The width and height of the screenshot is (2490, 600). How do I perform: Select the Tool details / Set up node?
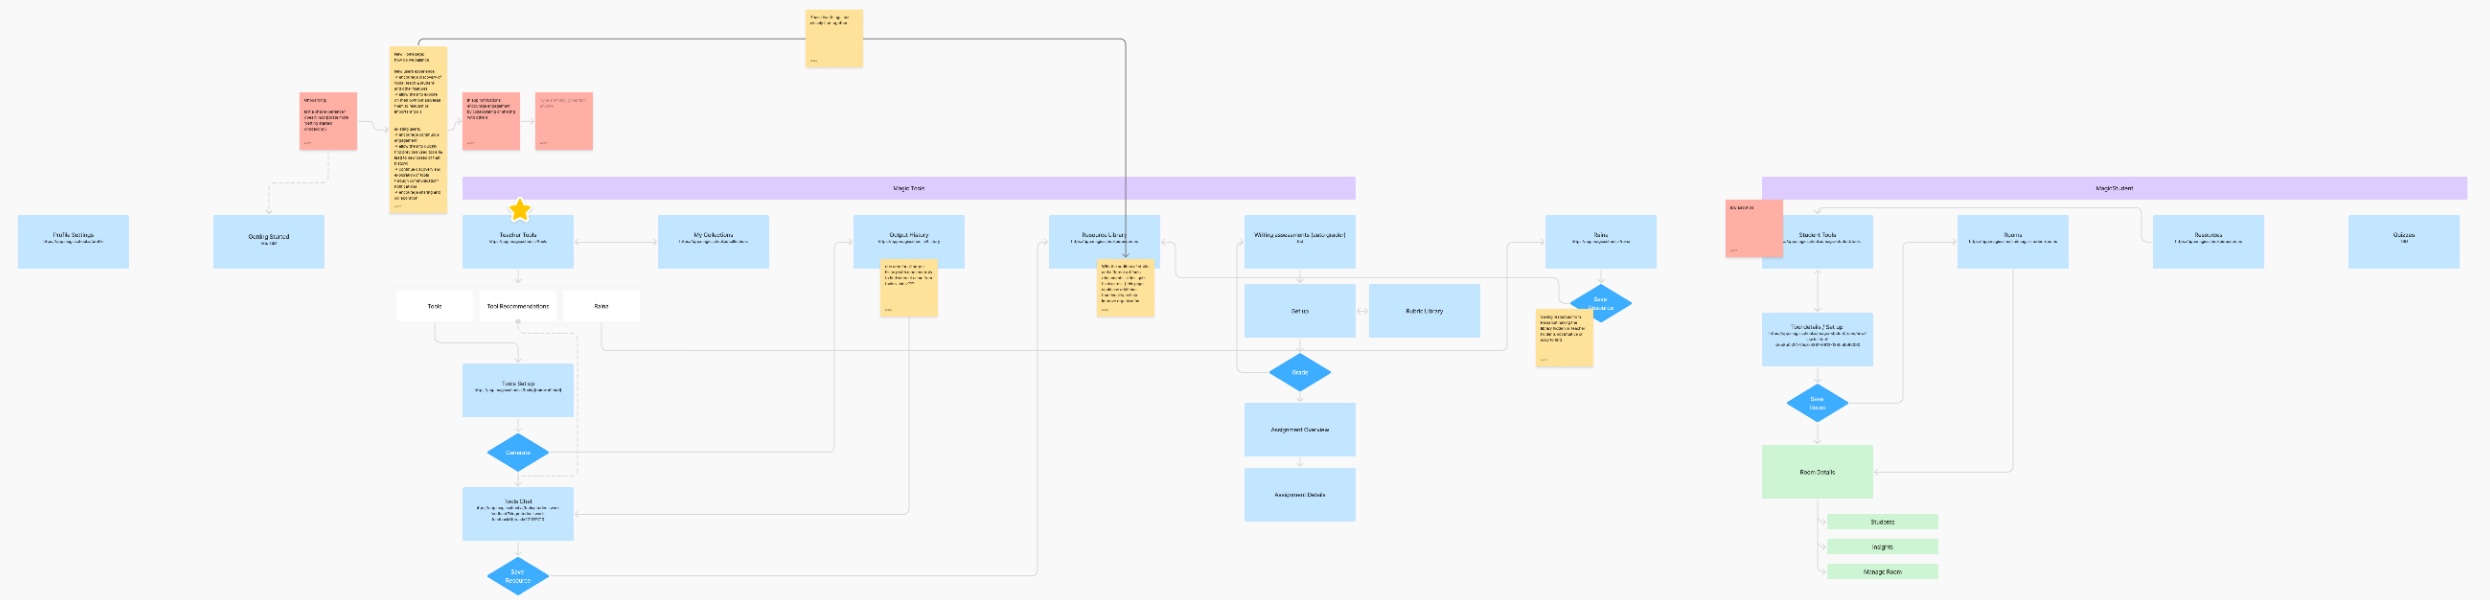click(1817, 339)
